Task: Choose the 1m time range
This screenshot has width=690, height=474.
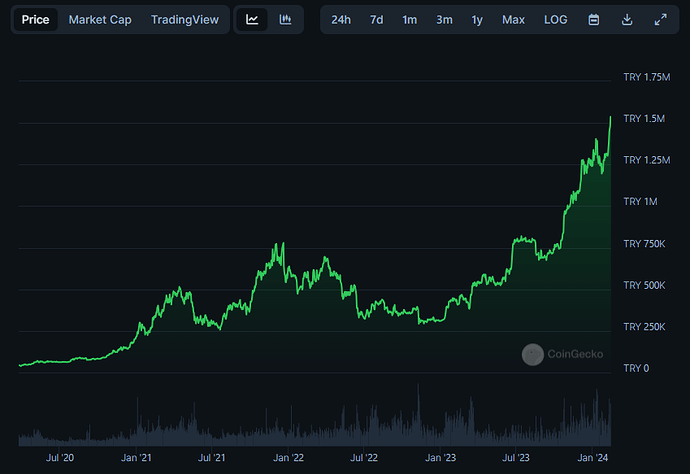Action: (x=410, y=20)
